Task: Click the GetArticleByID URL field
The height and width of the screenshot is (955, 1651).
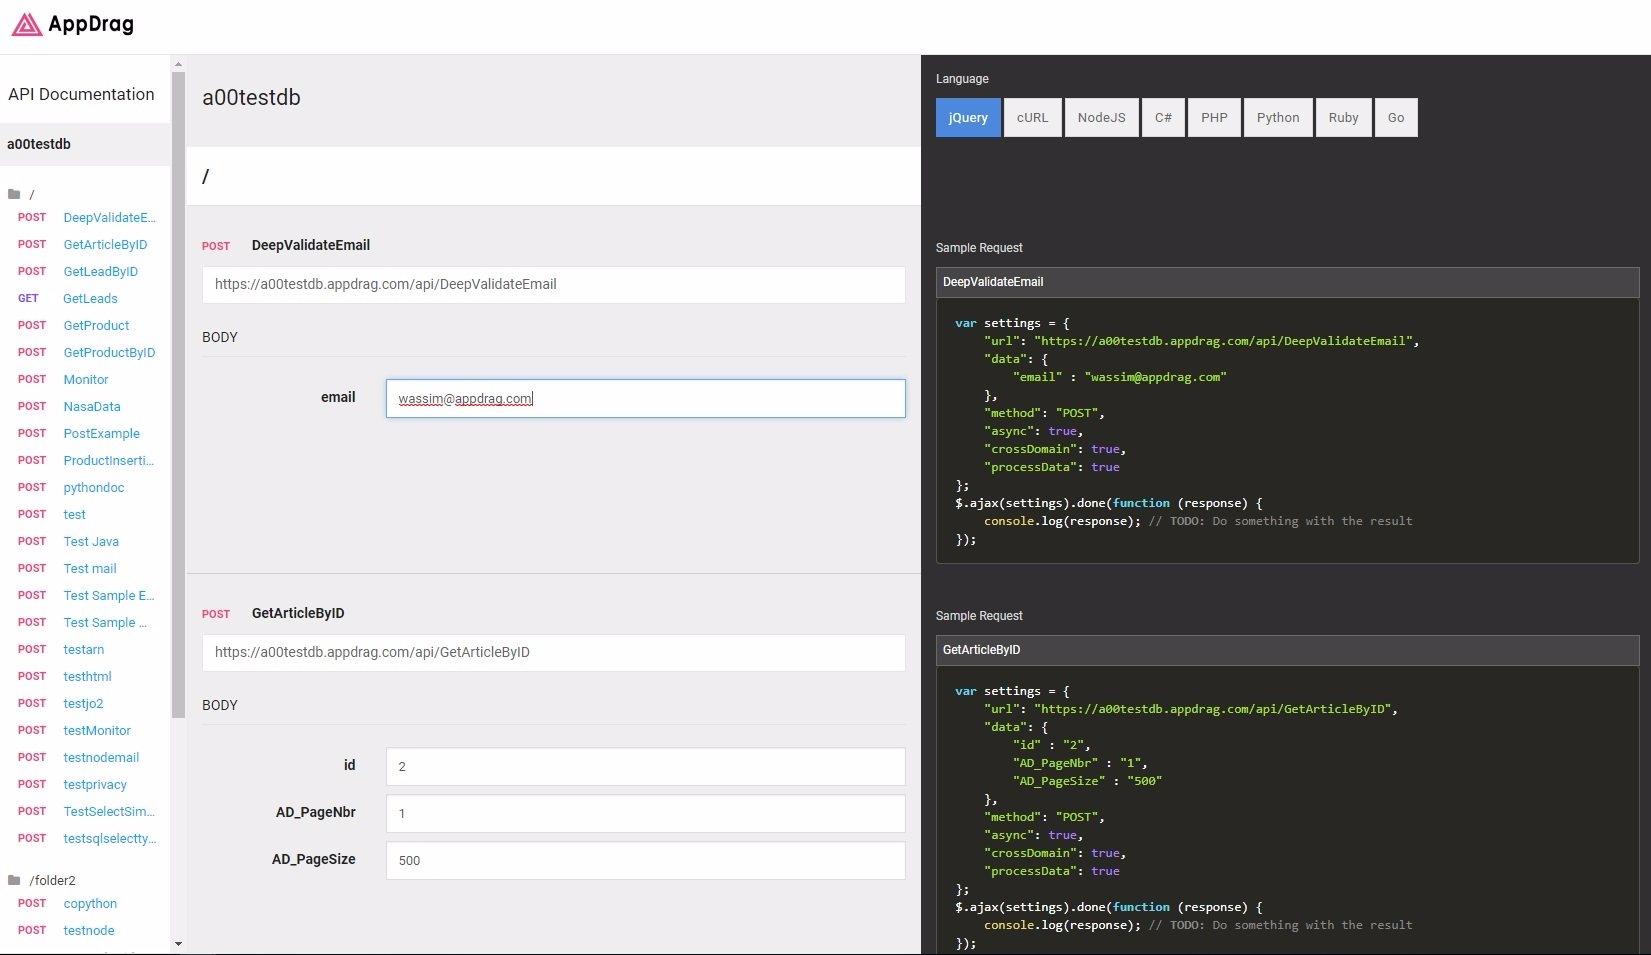Action: point(554,652)
